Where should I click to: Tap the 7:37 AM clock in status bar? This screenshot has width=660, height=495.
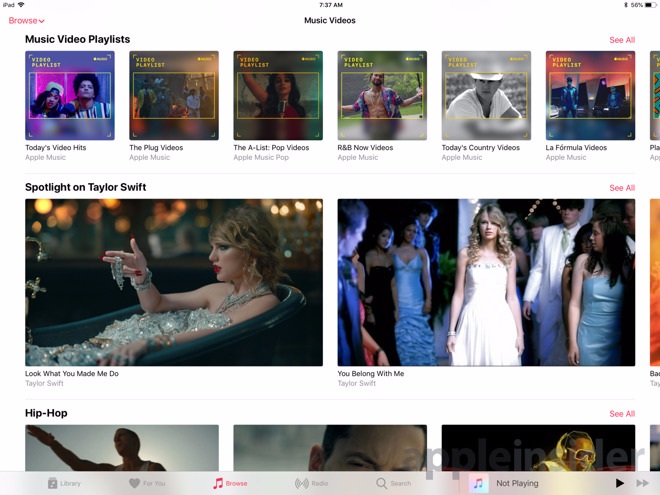(331, 5)
